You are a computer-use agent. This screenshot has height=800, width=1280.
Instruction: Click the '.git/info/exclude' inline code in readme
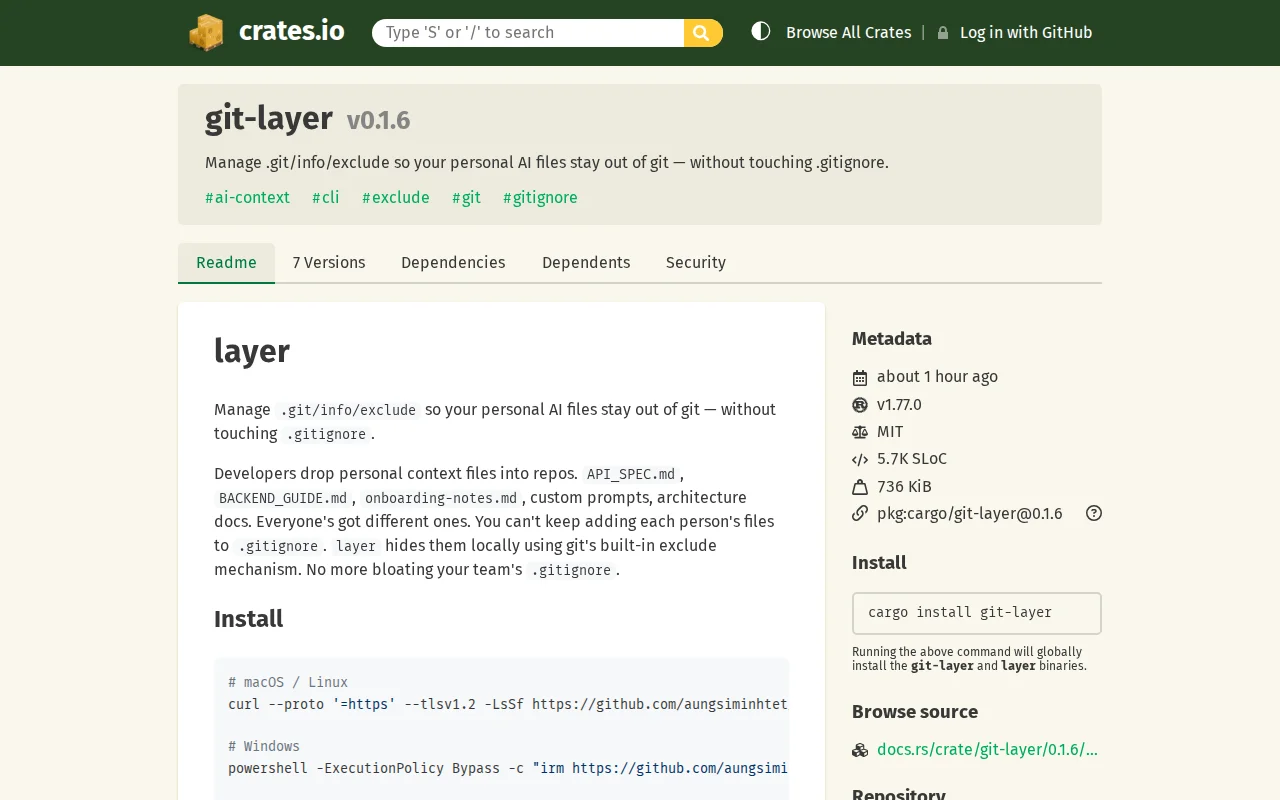point(348,410)
